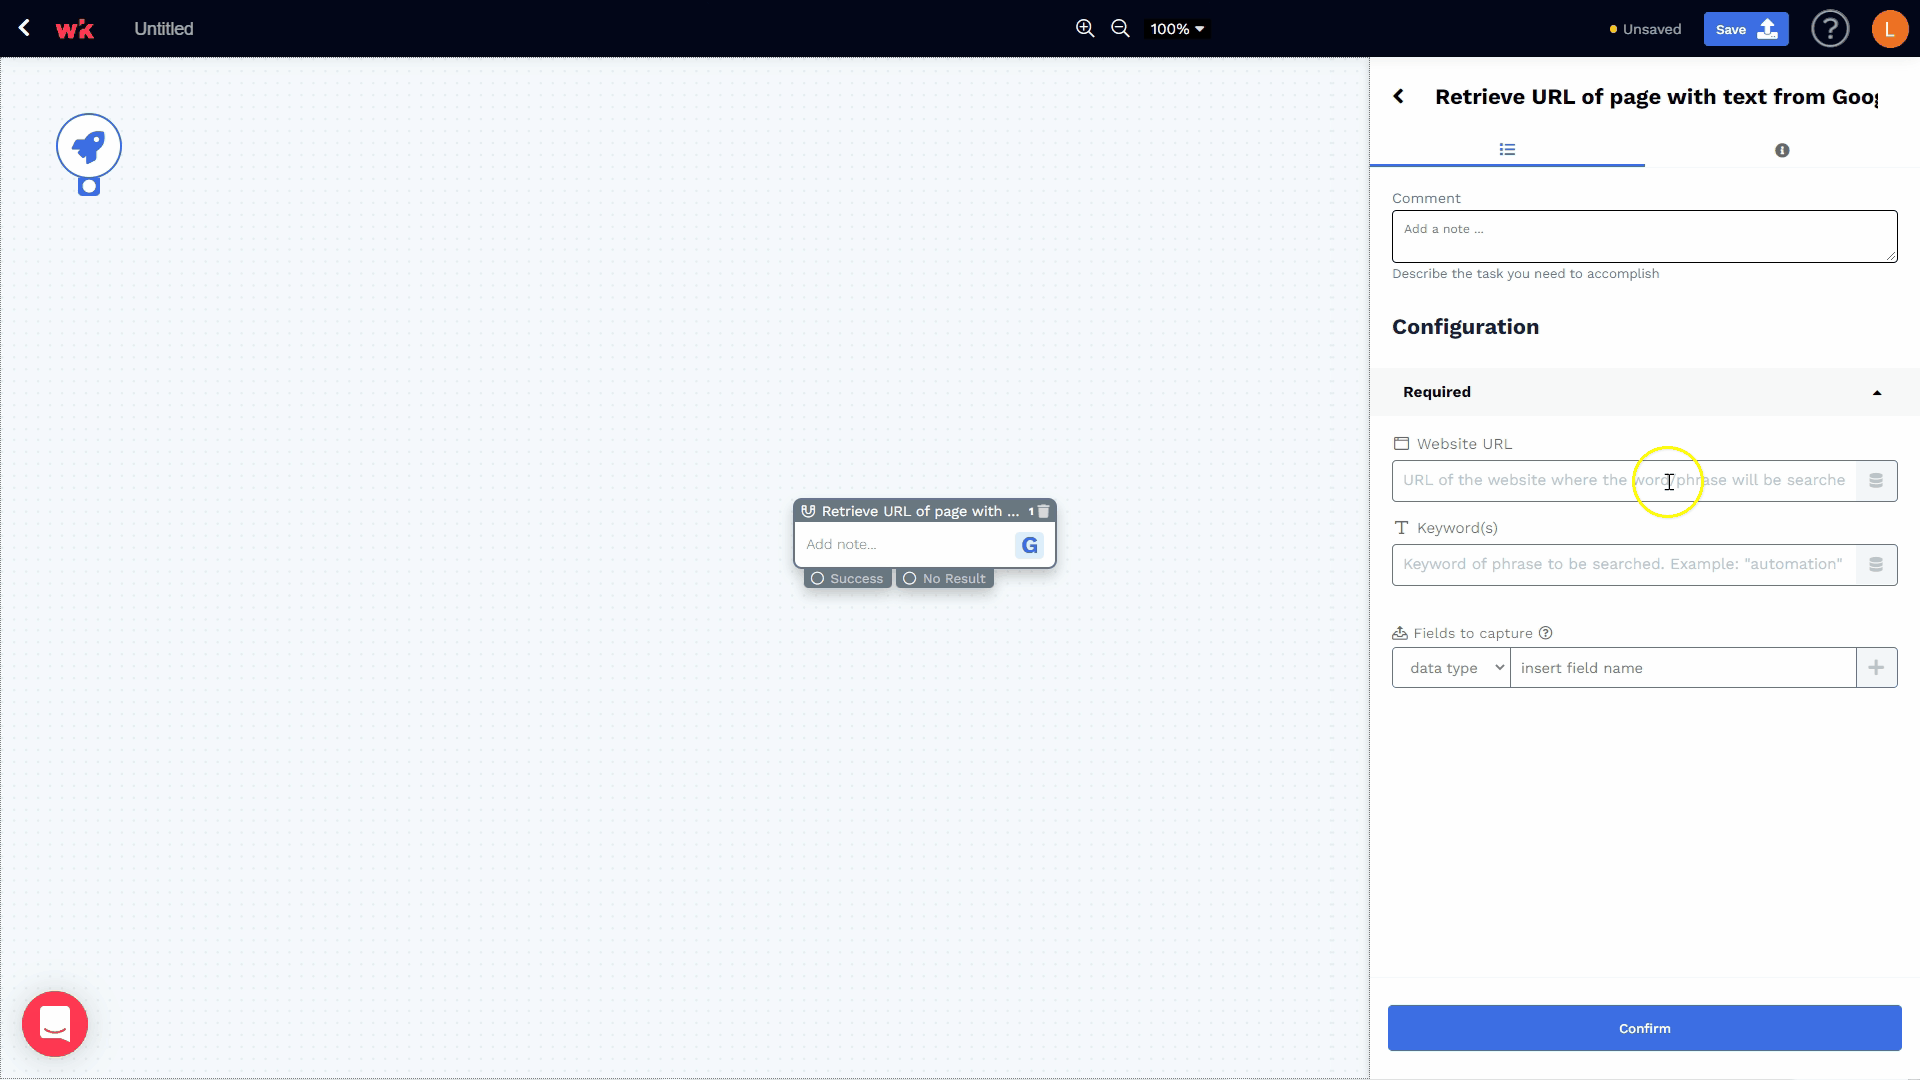
Task: Switch to the settings list tab
Action: [1507, 150]
